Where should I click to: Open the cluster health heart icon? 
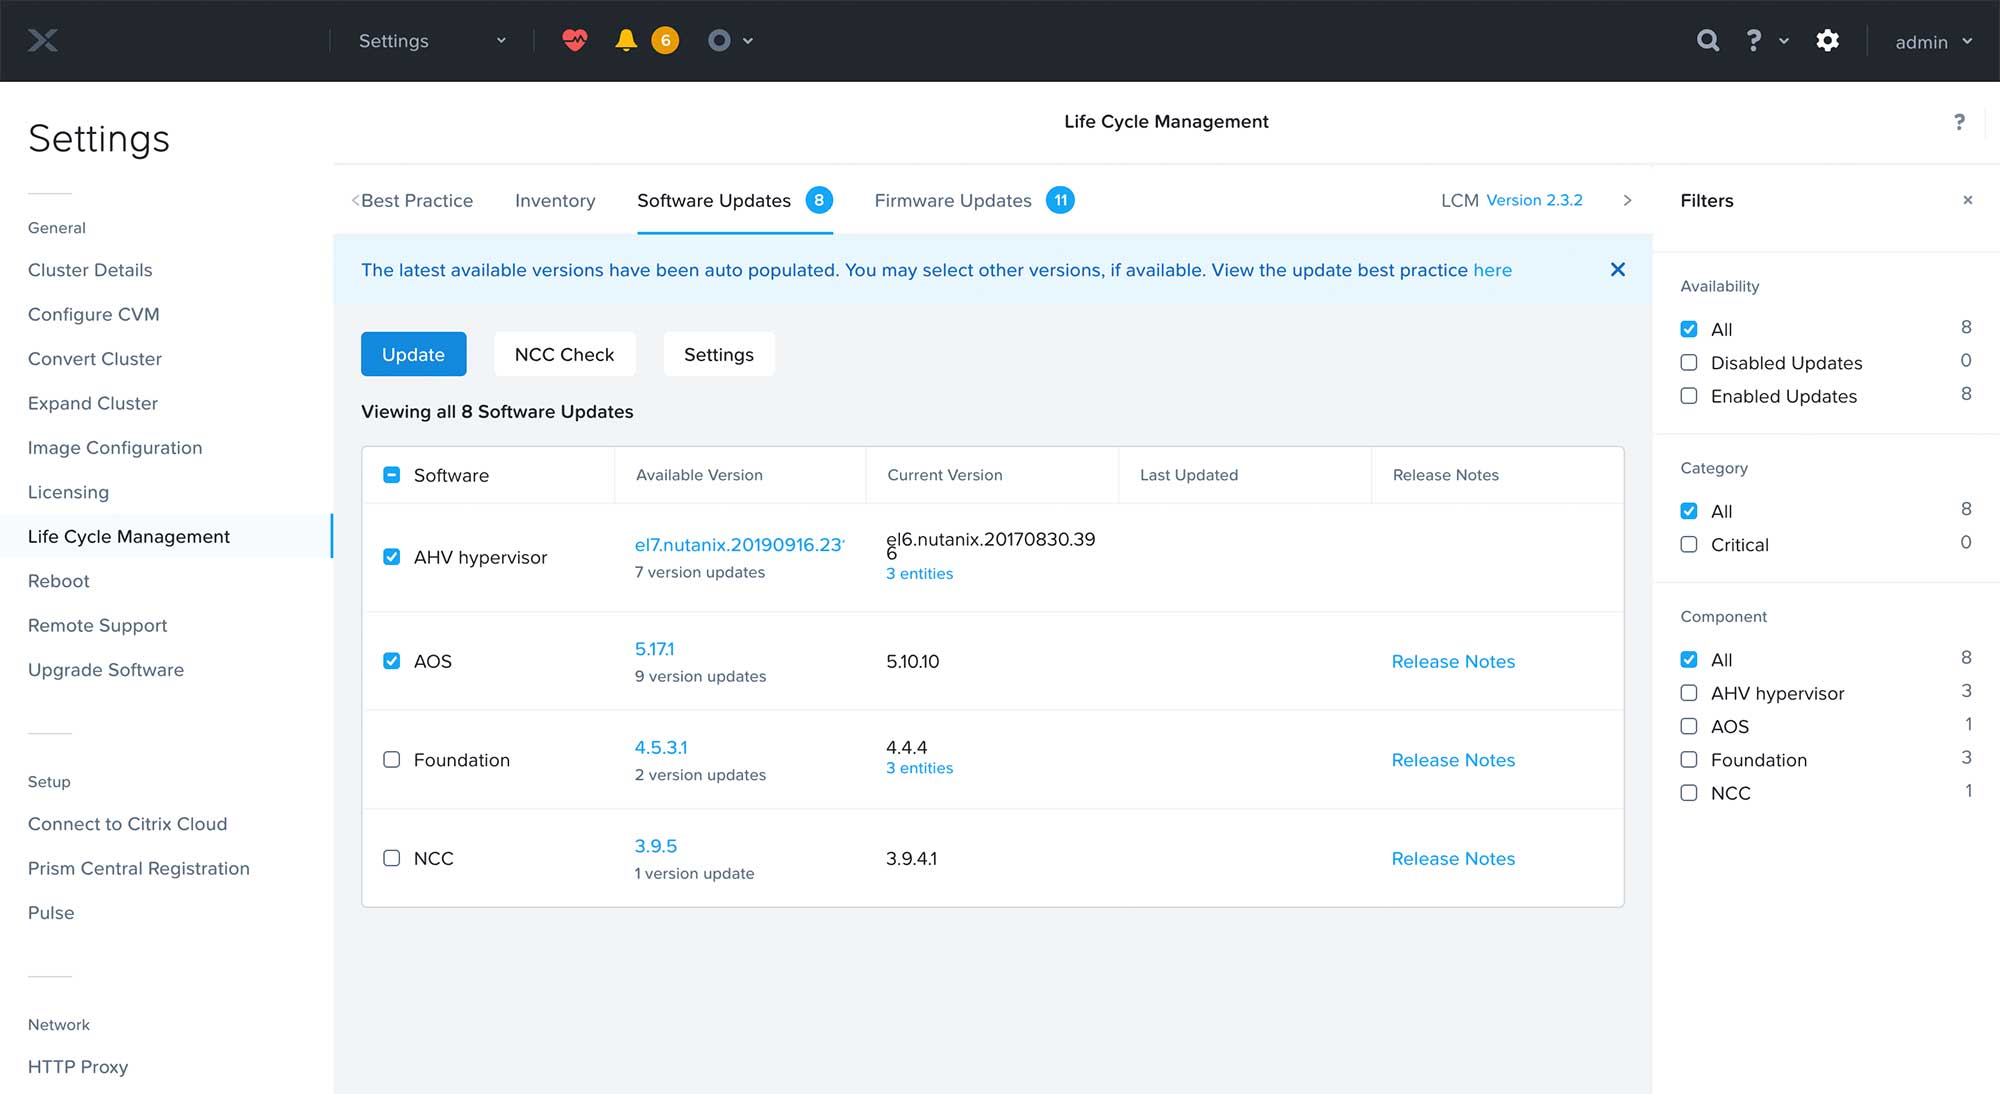click(574, 41)
